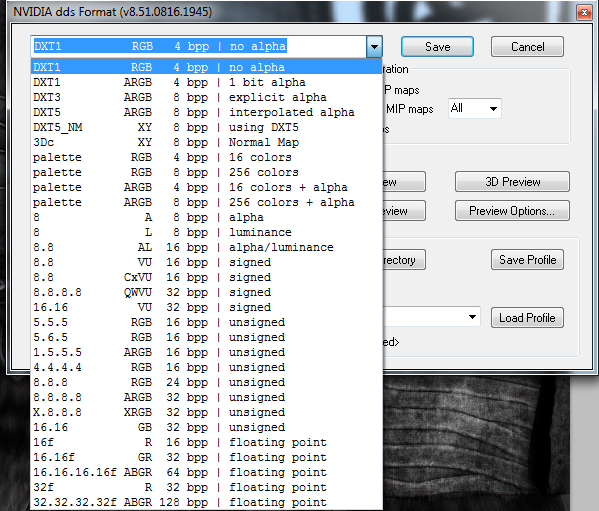Select 16.16 VU 32 bpp signed
The image size is (599, 511).
tap(206, 307)
